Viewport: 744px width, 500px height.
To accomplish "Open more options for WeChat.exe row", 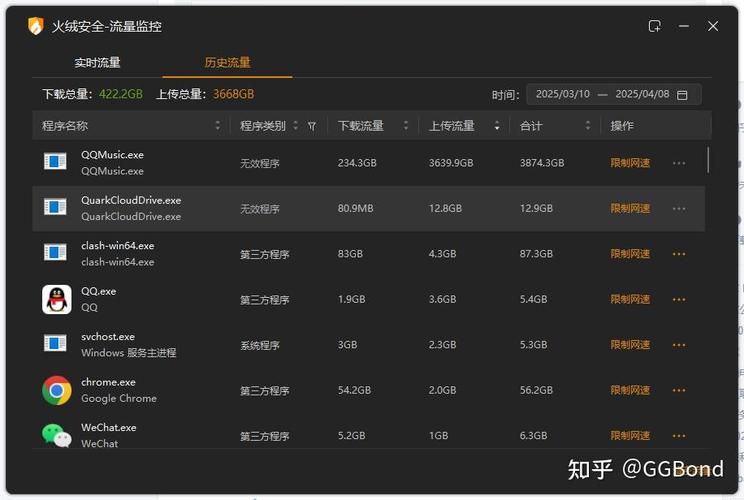I will coord(679,435).
